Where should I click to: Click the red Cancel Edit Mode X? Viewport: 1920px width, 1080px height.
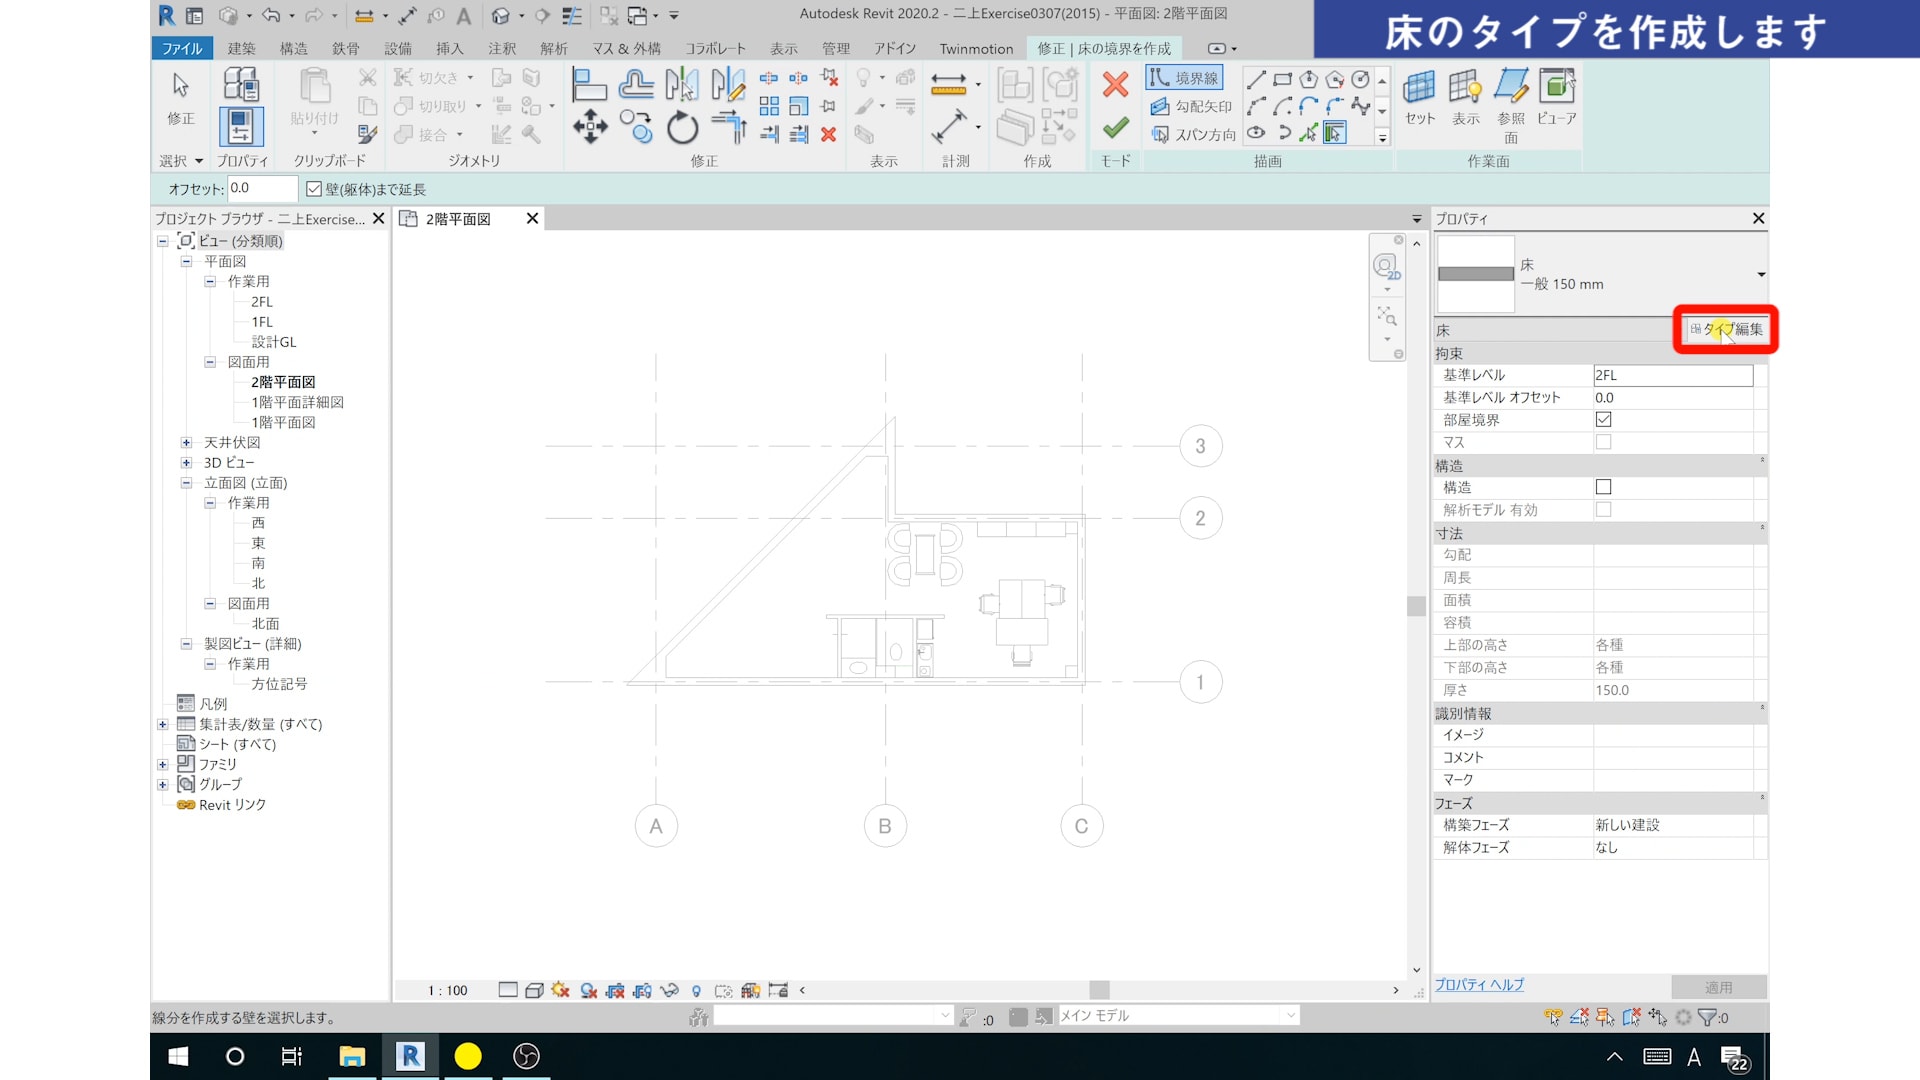(1115, 84)
